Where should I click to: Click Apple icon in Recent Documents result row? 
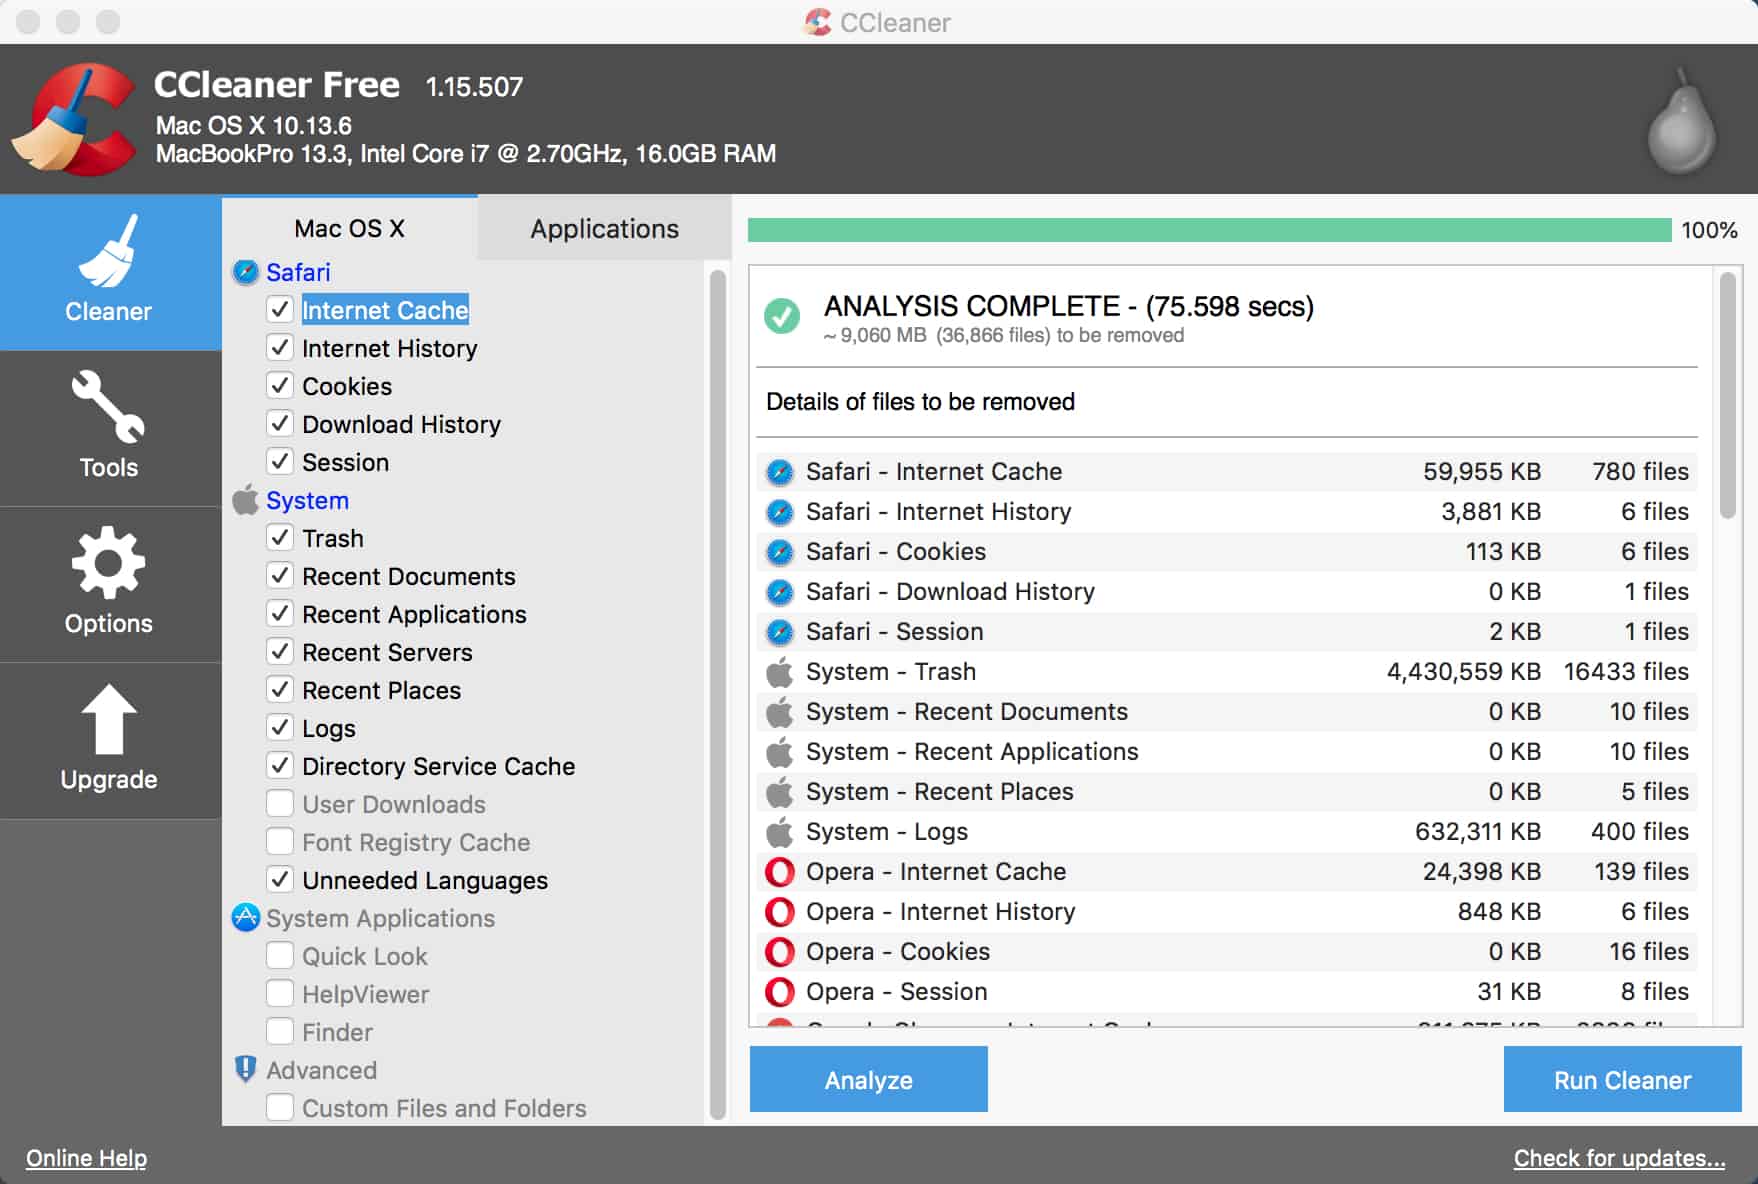(x=780, y=711)
